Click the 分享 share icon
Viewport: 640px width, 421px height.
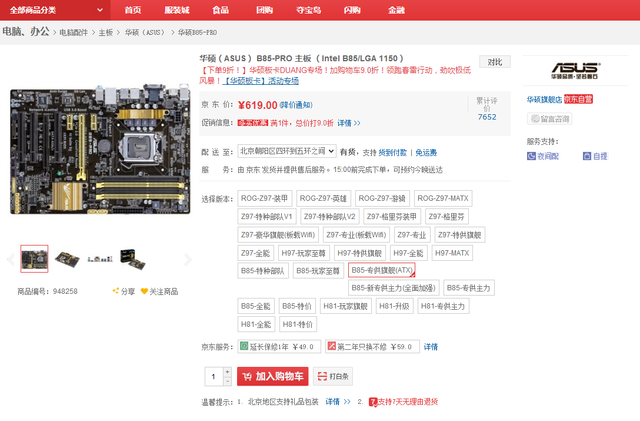tap(116, 291)
